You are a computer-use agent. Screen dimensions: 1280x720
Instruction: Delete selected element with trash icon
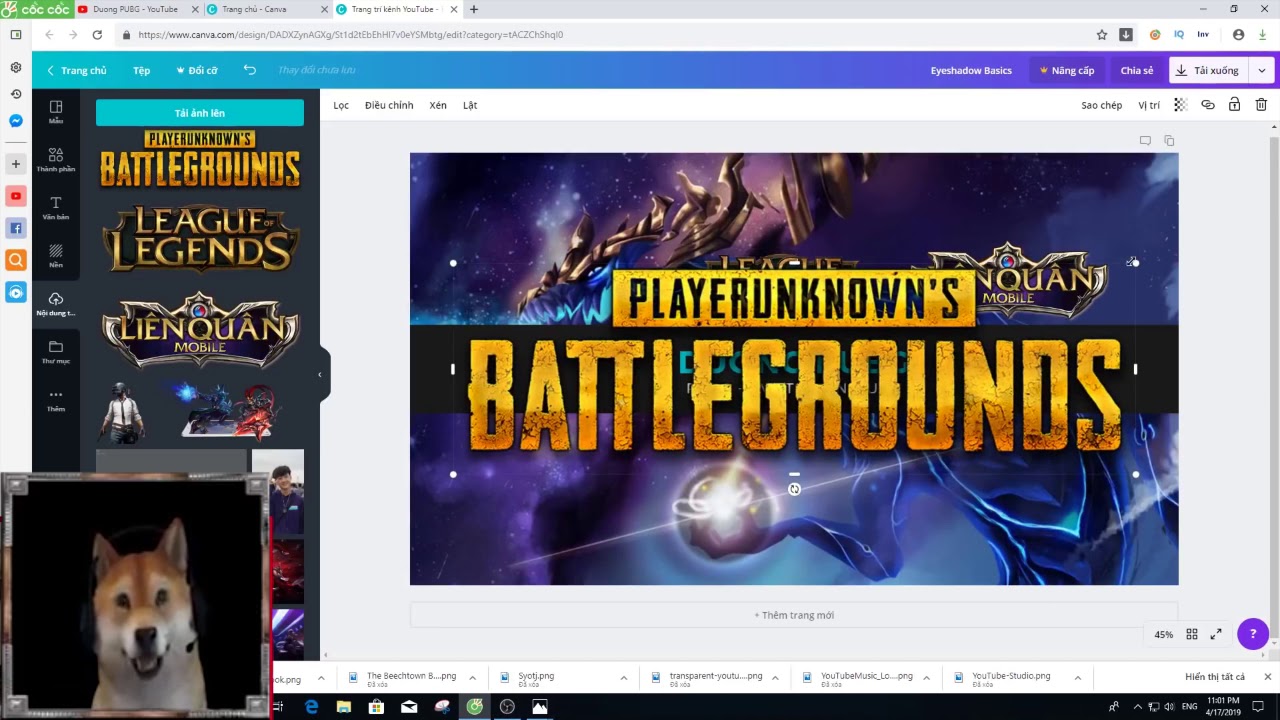click(1261, 104)
